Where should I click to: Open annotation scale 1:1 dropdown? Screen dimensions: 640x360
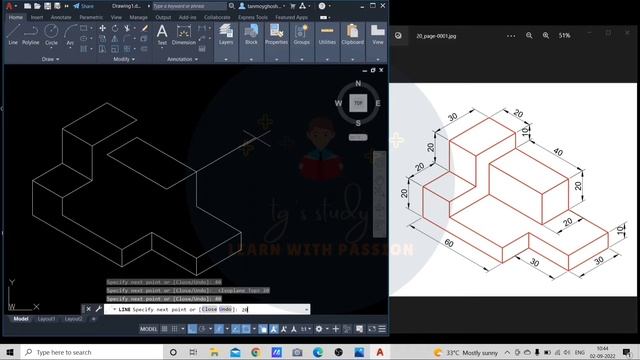[x=306, y=329]
